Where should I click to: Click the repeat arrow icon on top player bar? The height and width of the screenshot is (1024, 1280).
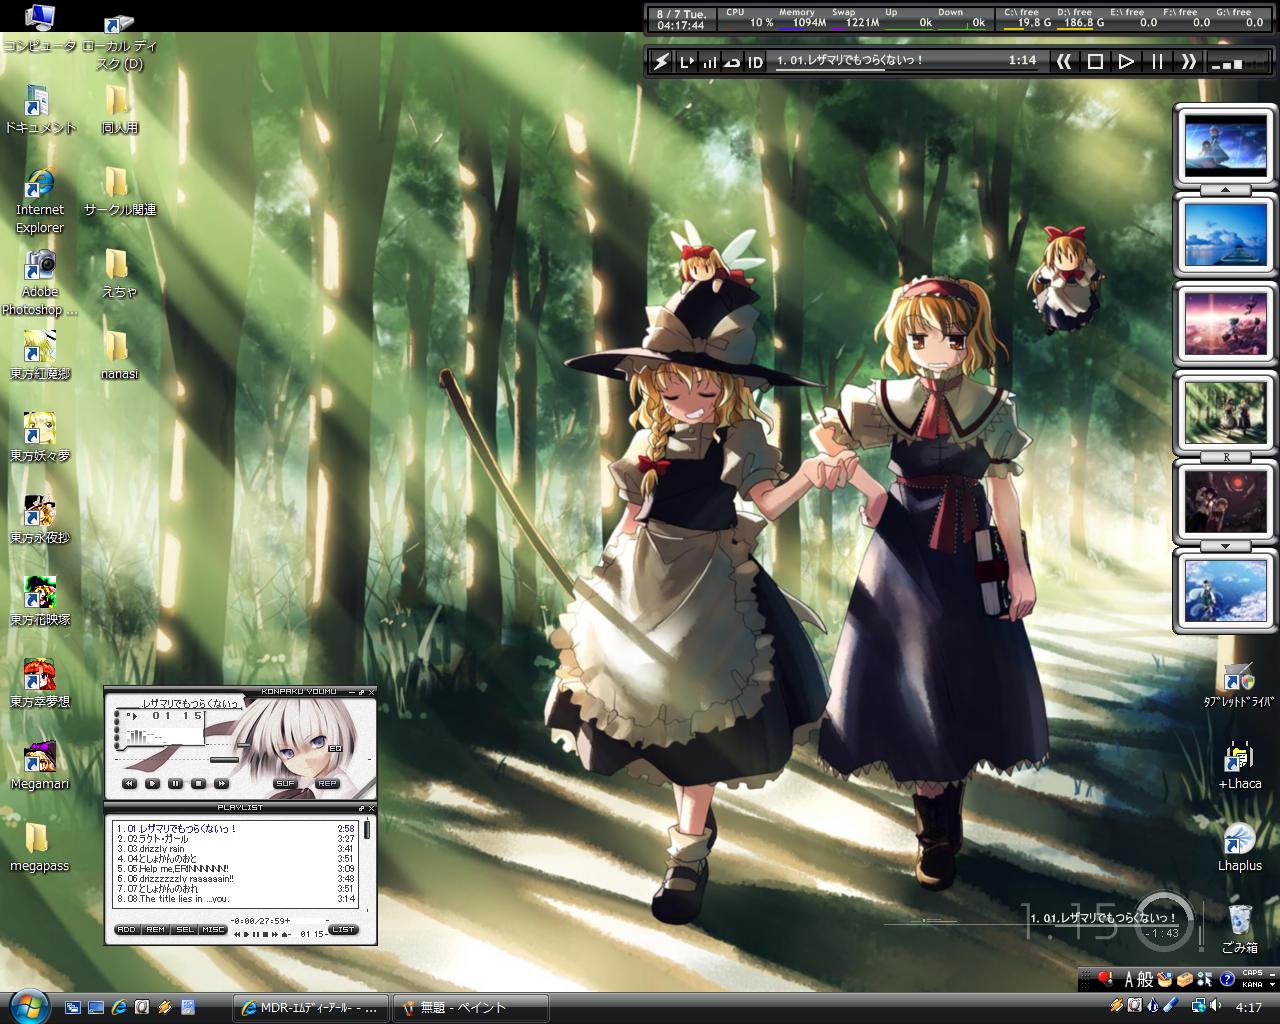point(732,61)
